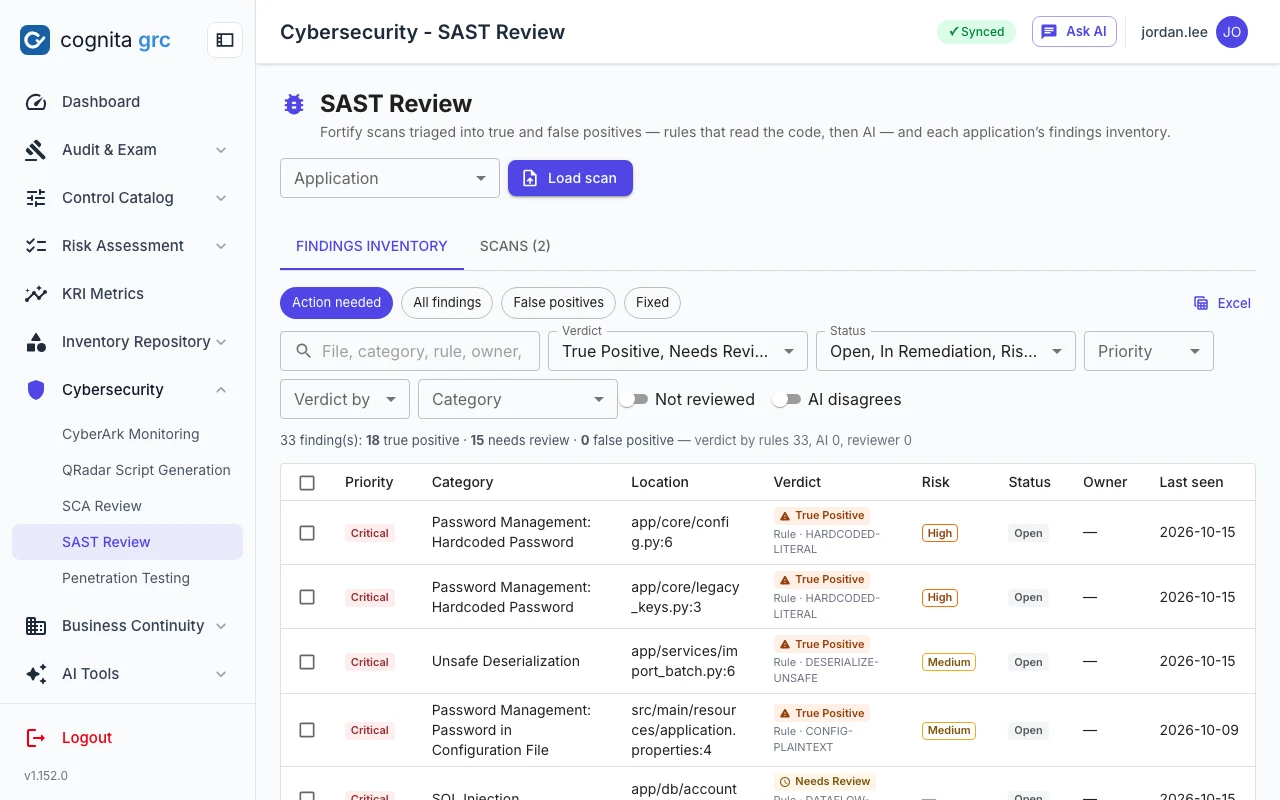Screen dimensions: 1280x800
Task: Tick the select-all checkbox in table header
Action: point(307,483)
